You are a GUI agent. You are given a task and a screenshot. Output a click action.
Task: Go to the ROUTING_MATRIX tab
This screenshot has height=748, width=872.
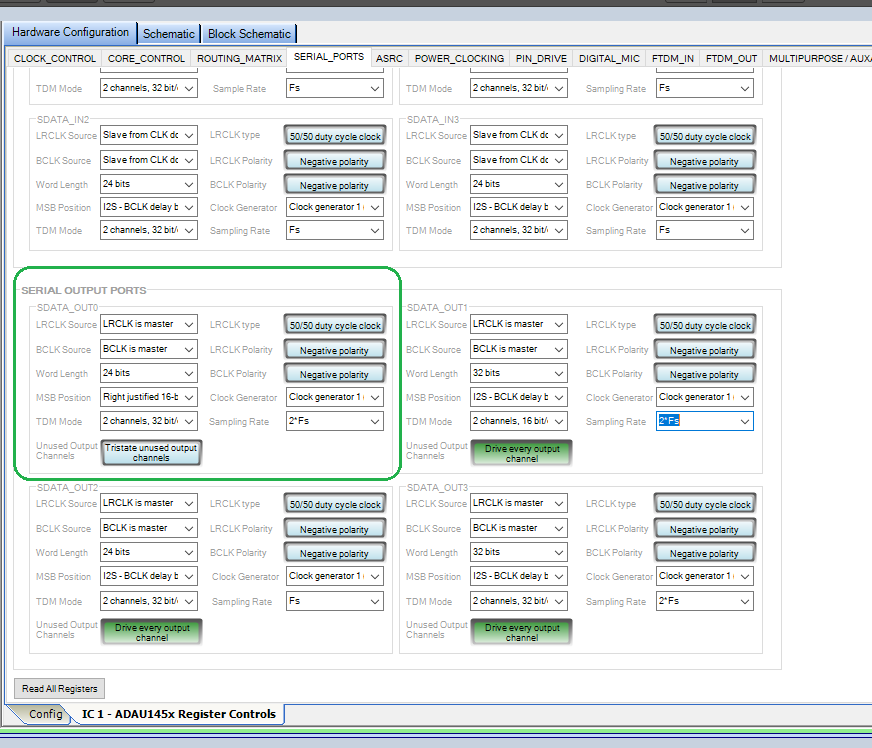point(239,58)
